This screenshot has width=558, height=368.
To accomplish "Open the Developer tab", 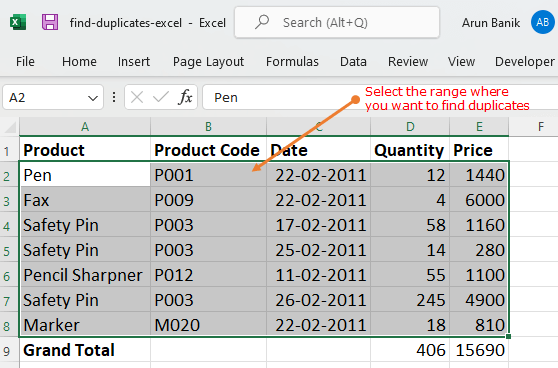I will 525,62.
